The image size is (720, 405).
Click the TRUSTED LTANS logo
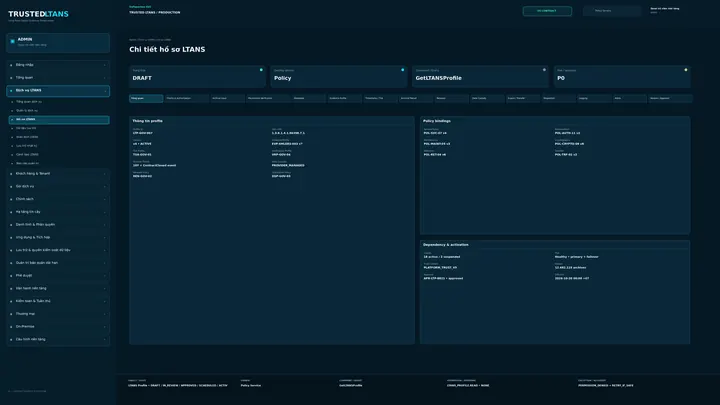[x=38, y=14]
